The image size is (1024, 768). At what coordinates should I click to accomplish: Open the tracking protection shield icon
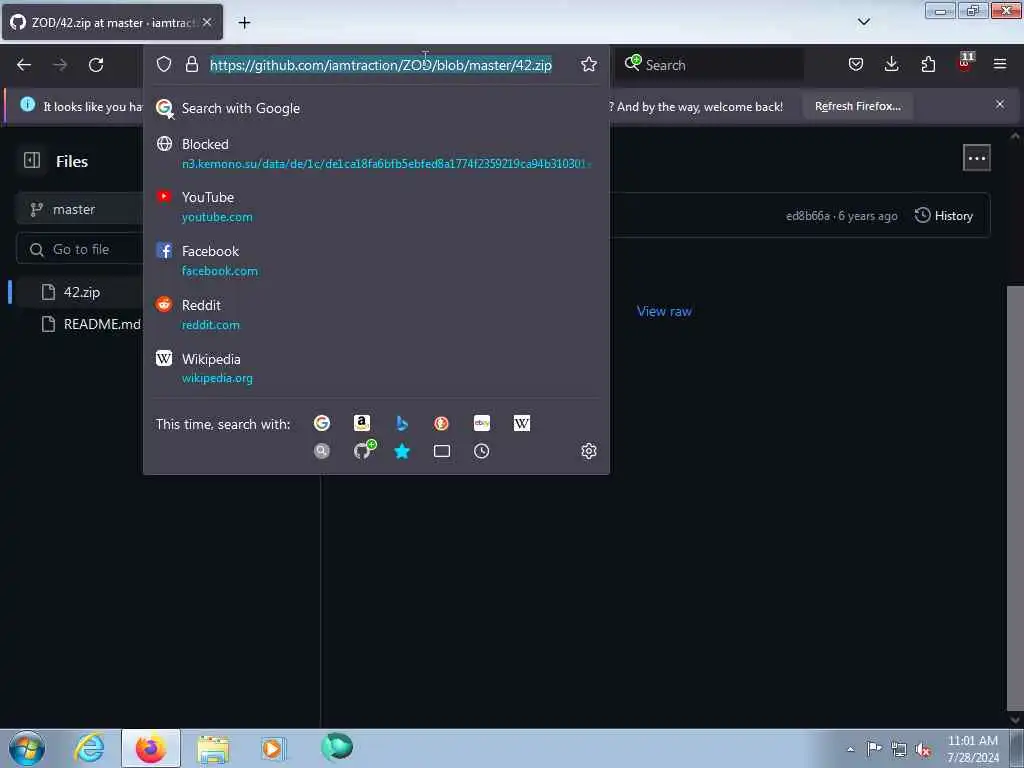pos(164,64)
